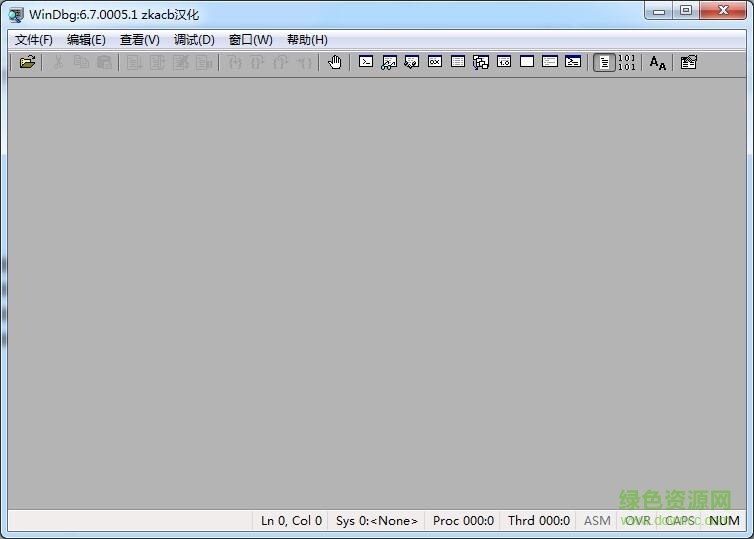Enable Source Mode On toggle
Image resolution: width=754 pixels, height=539 pixels.
(604, 62)
